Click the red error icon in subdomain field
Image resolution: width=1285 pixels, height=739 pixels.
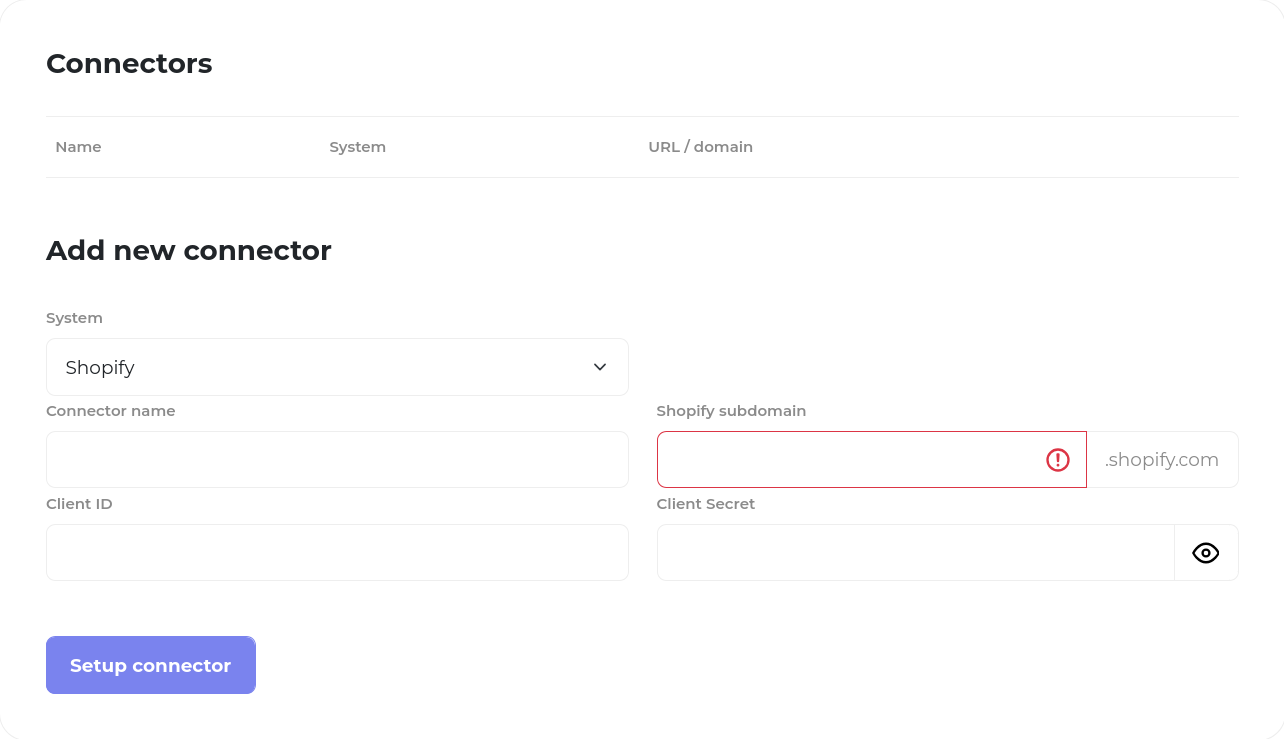(x=1058, y=460)
